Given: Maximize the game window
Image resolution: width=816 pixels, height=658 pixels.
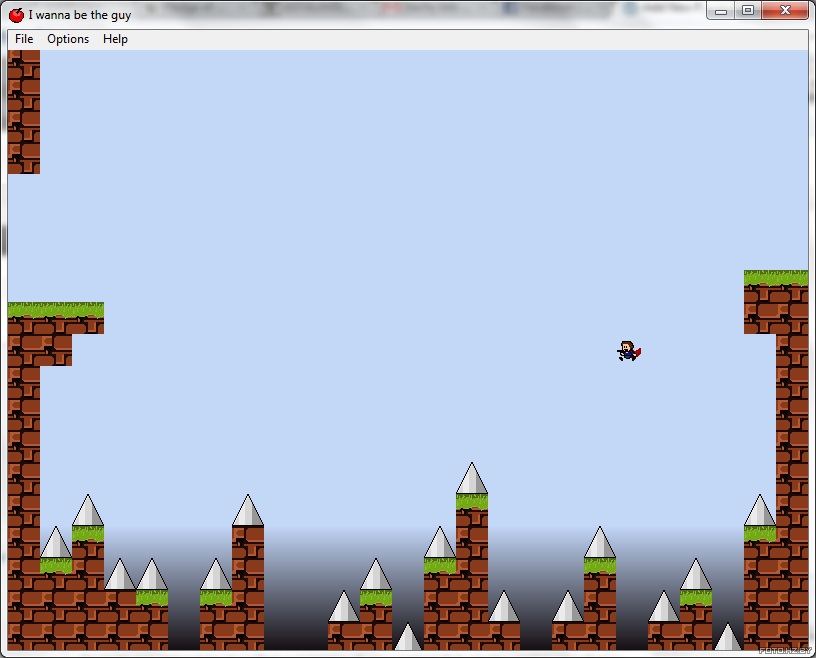Looking at the screenshot, I should pyautogui.click(x=748, y=11).
